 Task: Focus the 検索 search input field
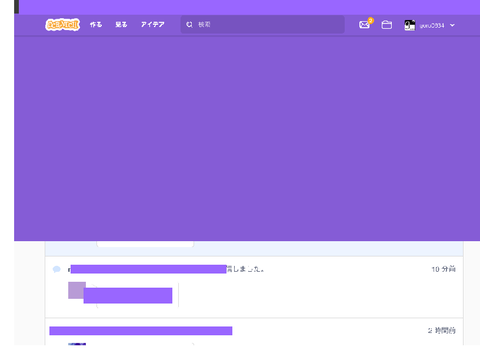pyautogui.click(x=263, y=24)
